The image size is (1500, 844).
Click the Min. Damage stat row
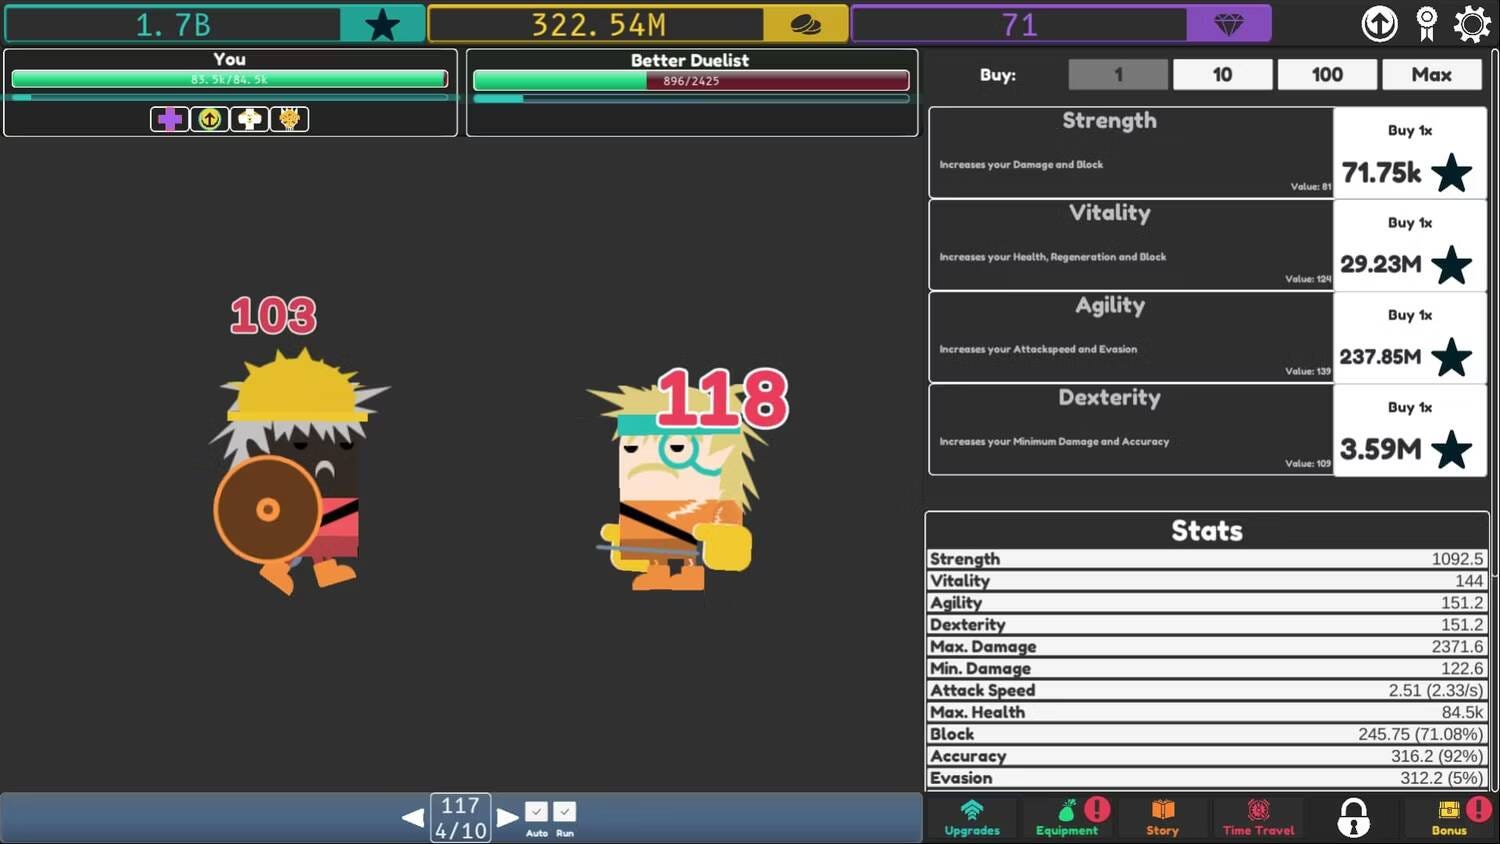click(x=1207, y=668)
